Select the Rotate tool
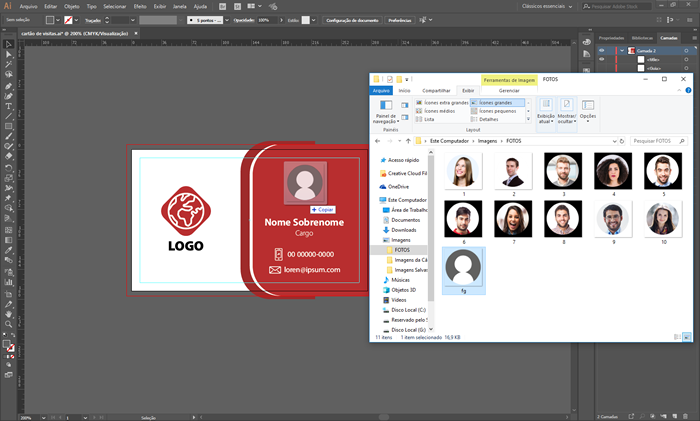Viewport: 700px width, 421px height. click(x=8, y=168)
